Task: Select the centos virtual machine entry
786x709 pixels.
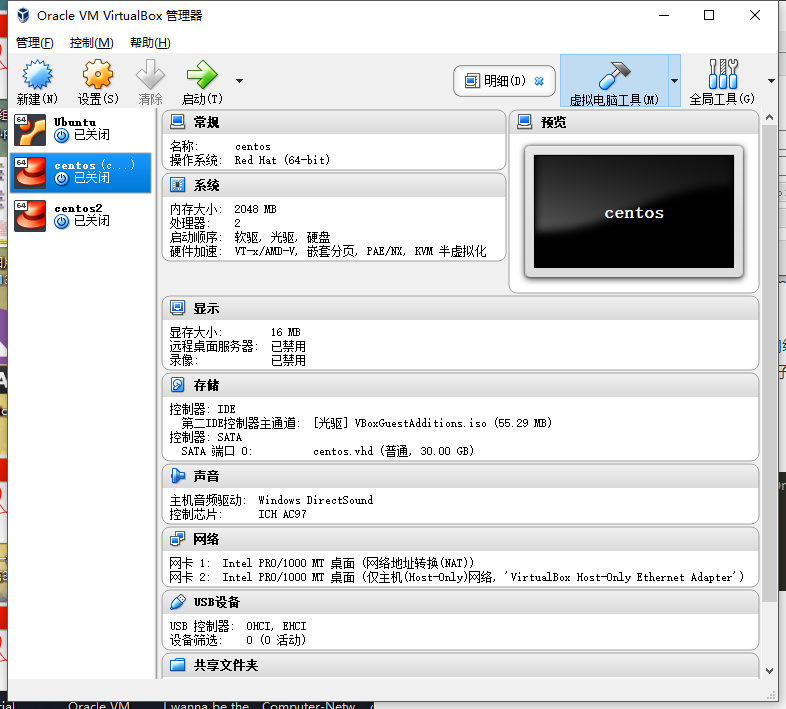Action: pyautogui.click(x=81, y=172)
